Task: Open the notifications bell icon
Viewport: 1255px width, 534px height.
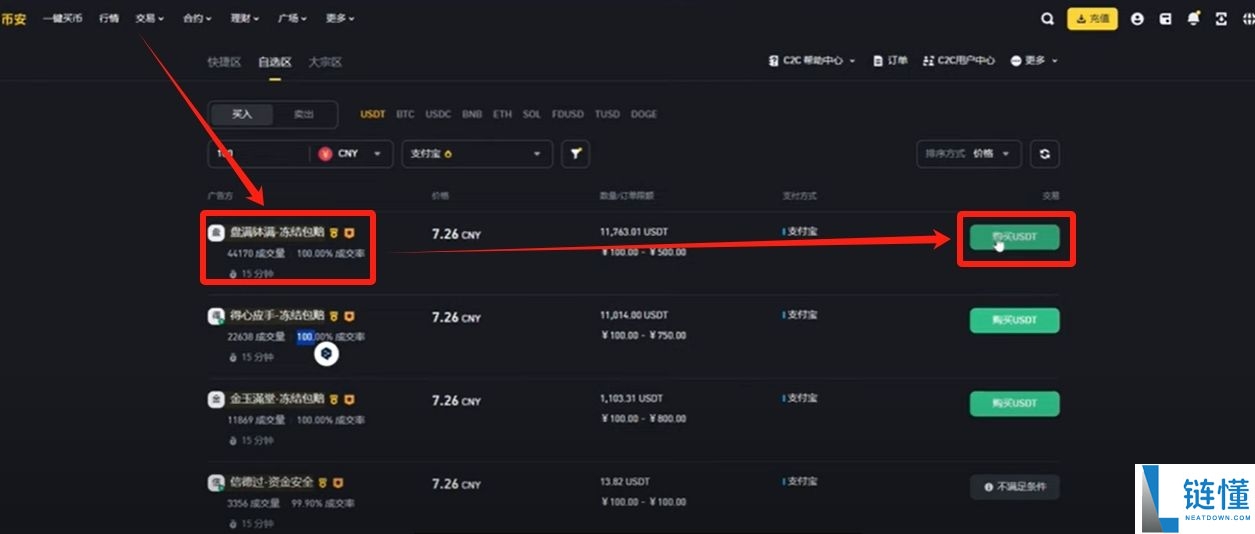Action: click(x=1193, y=19)
